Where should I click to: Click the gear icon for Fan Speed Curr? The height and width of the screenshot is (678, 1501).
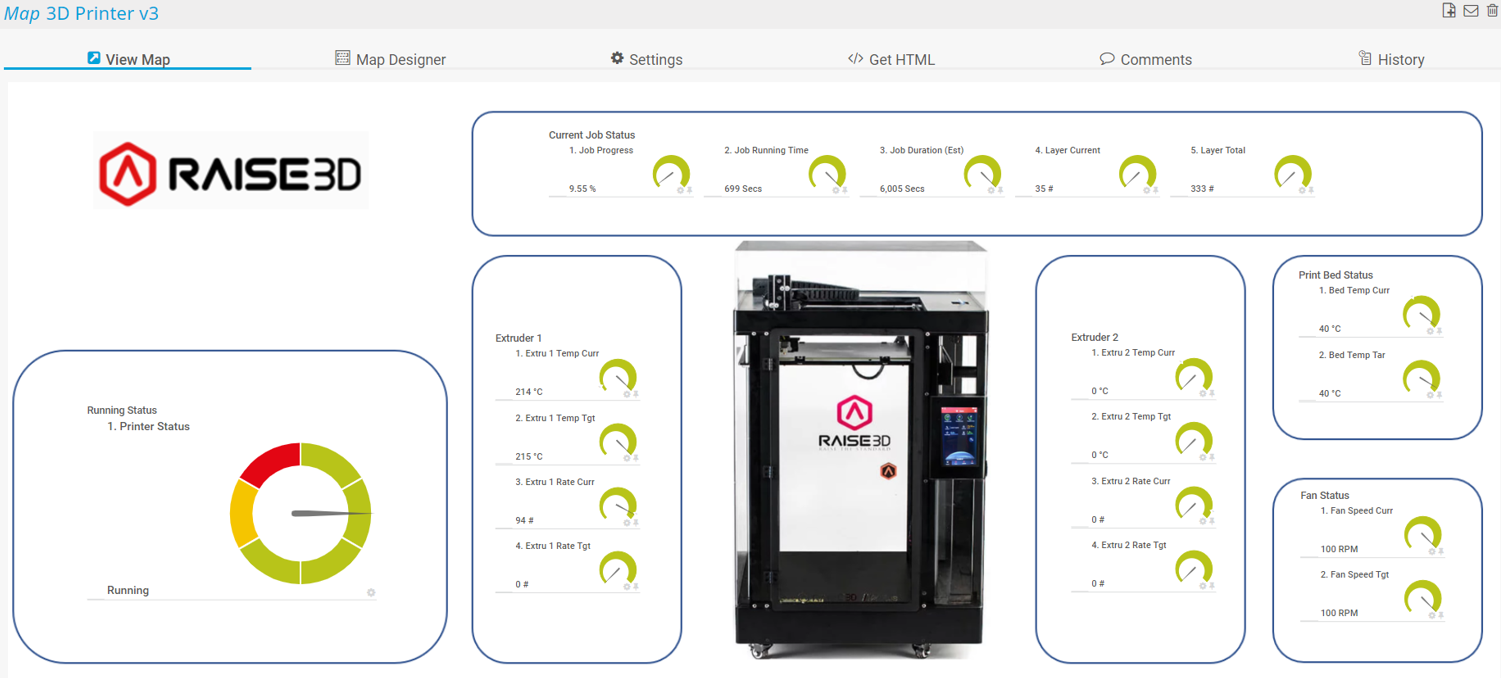[1432, 551]
